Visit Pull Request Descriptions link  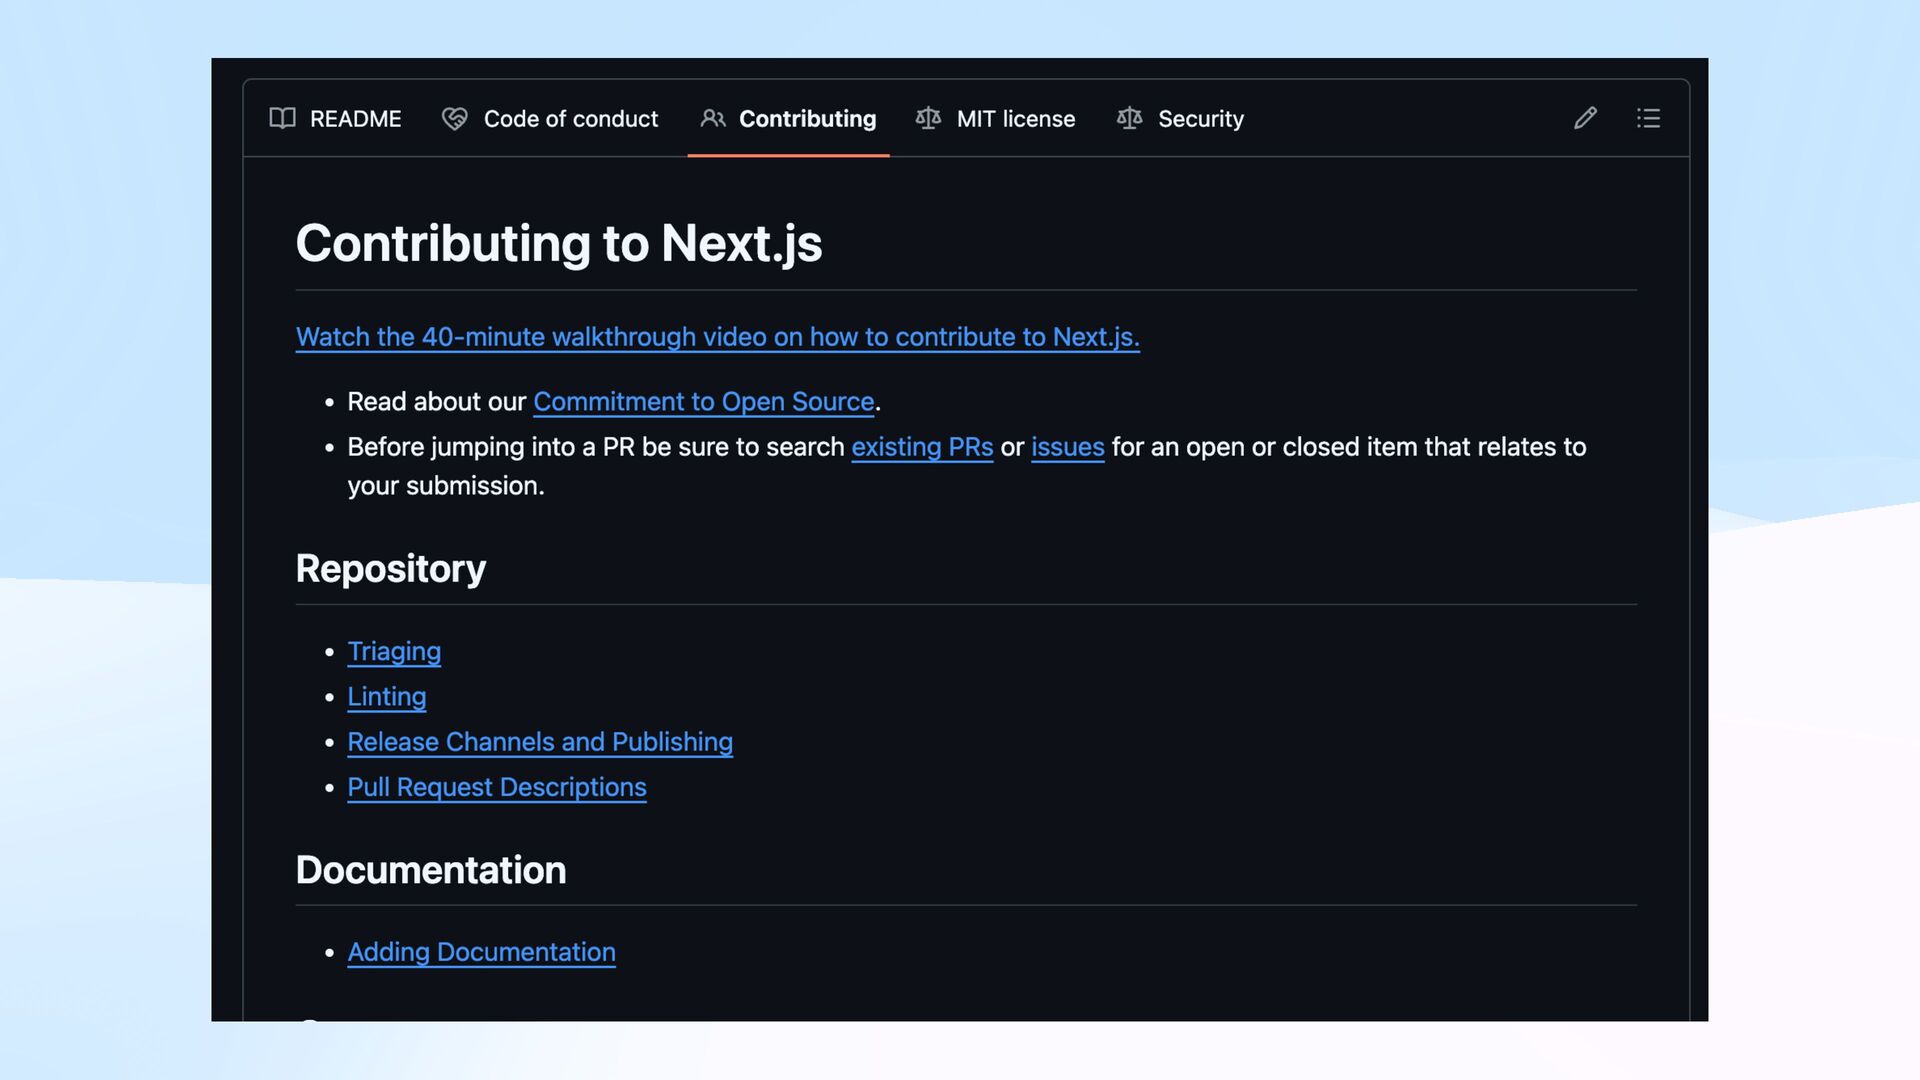[496, 788]
